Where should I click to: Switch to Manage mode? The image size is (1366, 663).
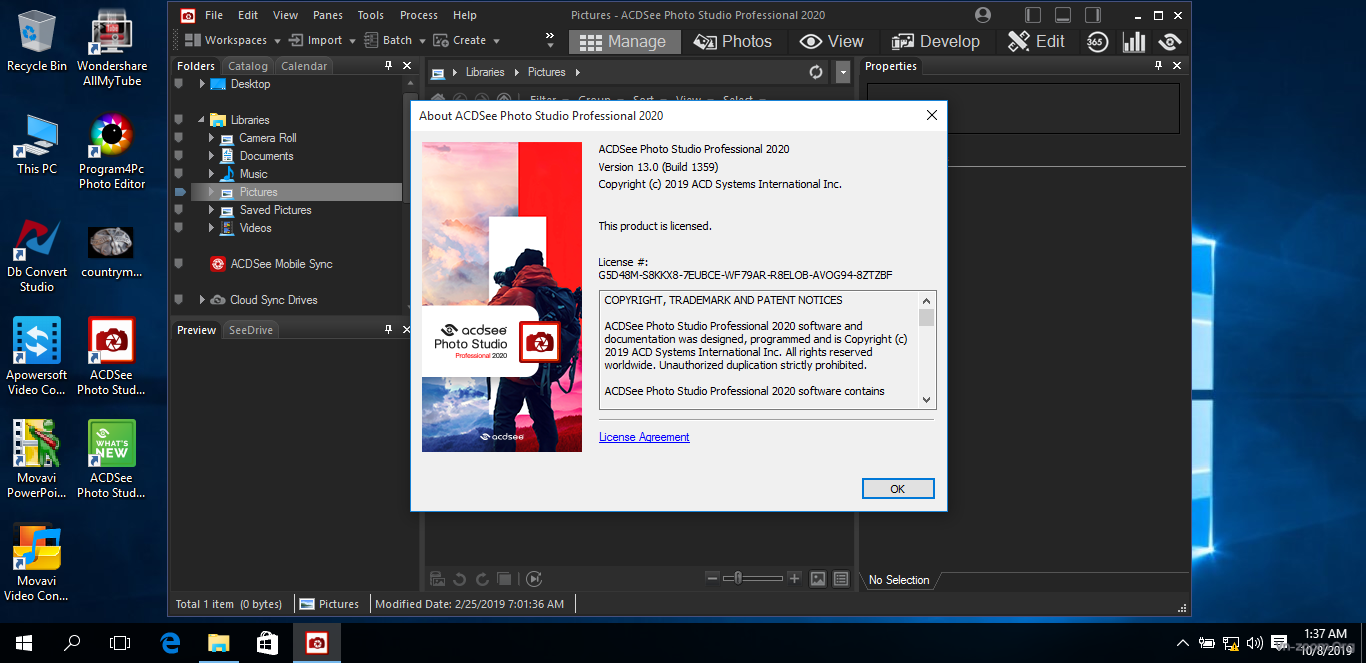coord(624,41)
